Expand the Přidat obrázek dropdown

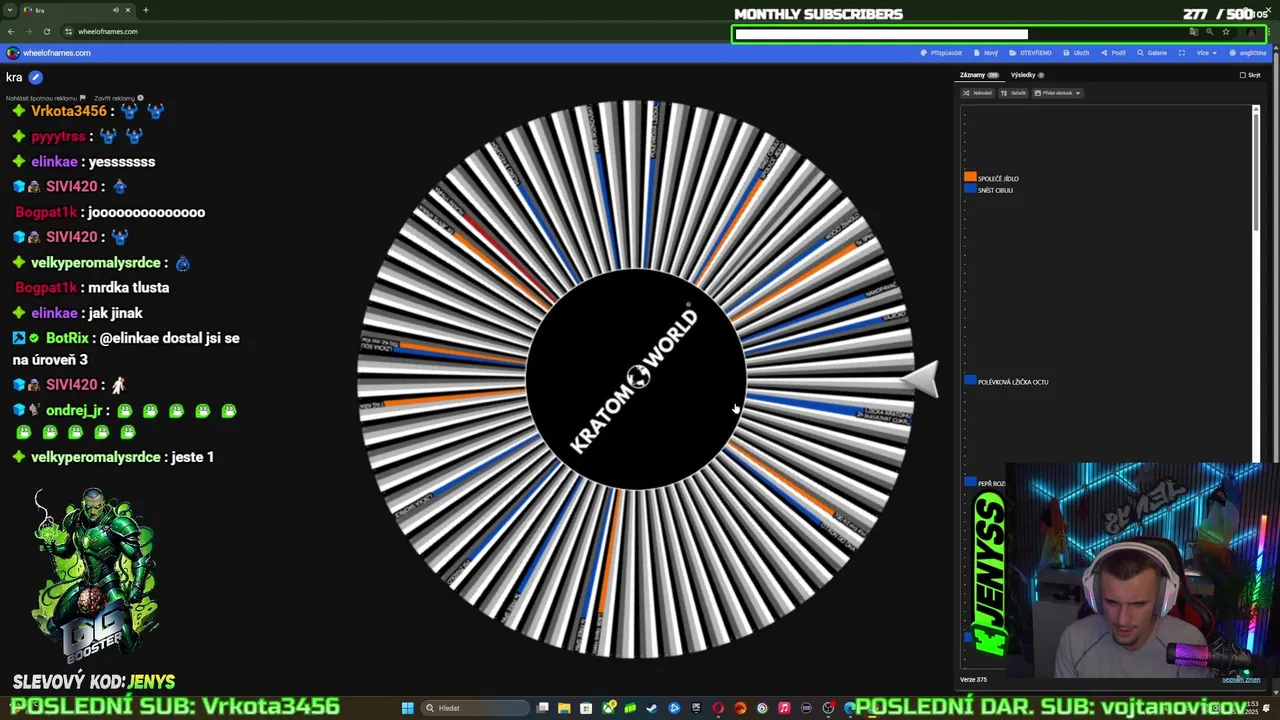[x=1057, y=93]
